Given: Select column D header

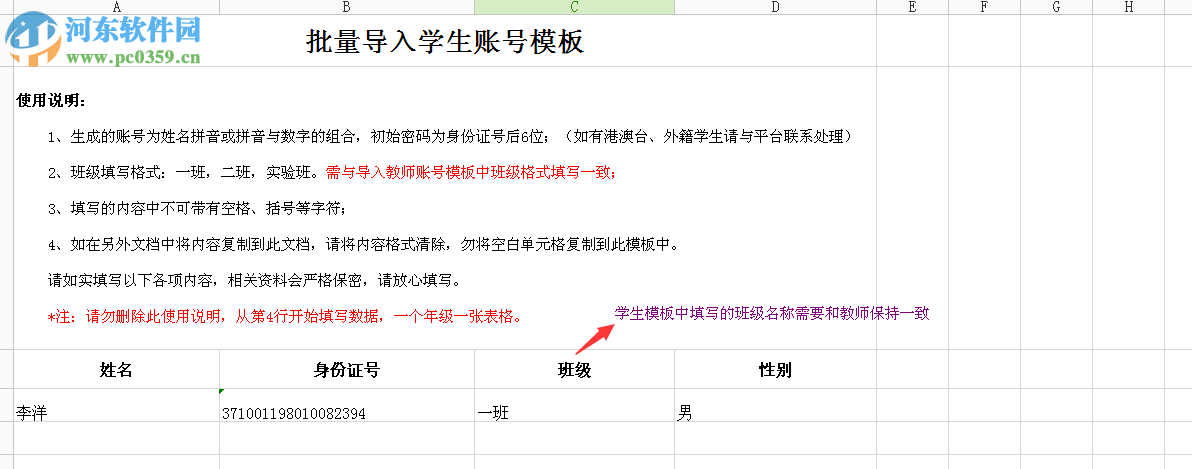Looking at the screenshot, I should [x=775, y=7].
